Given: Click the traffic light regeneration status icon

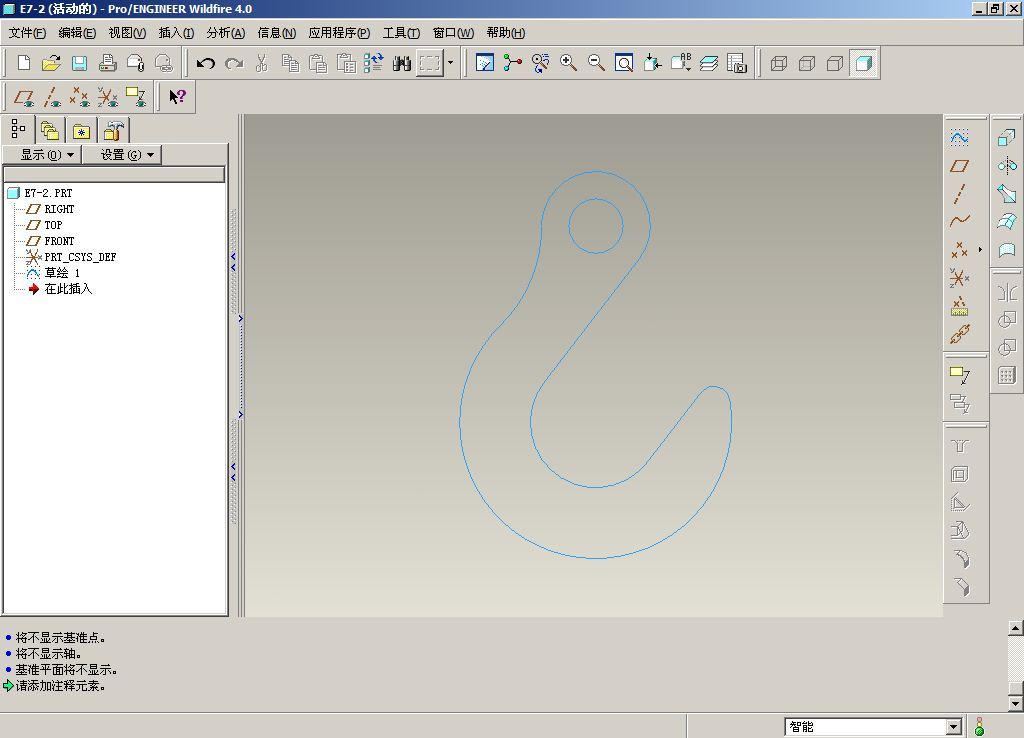Looking at the screenshot, I should [x=979, y=726].
